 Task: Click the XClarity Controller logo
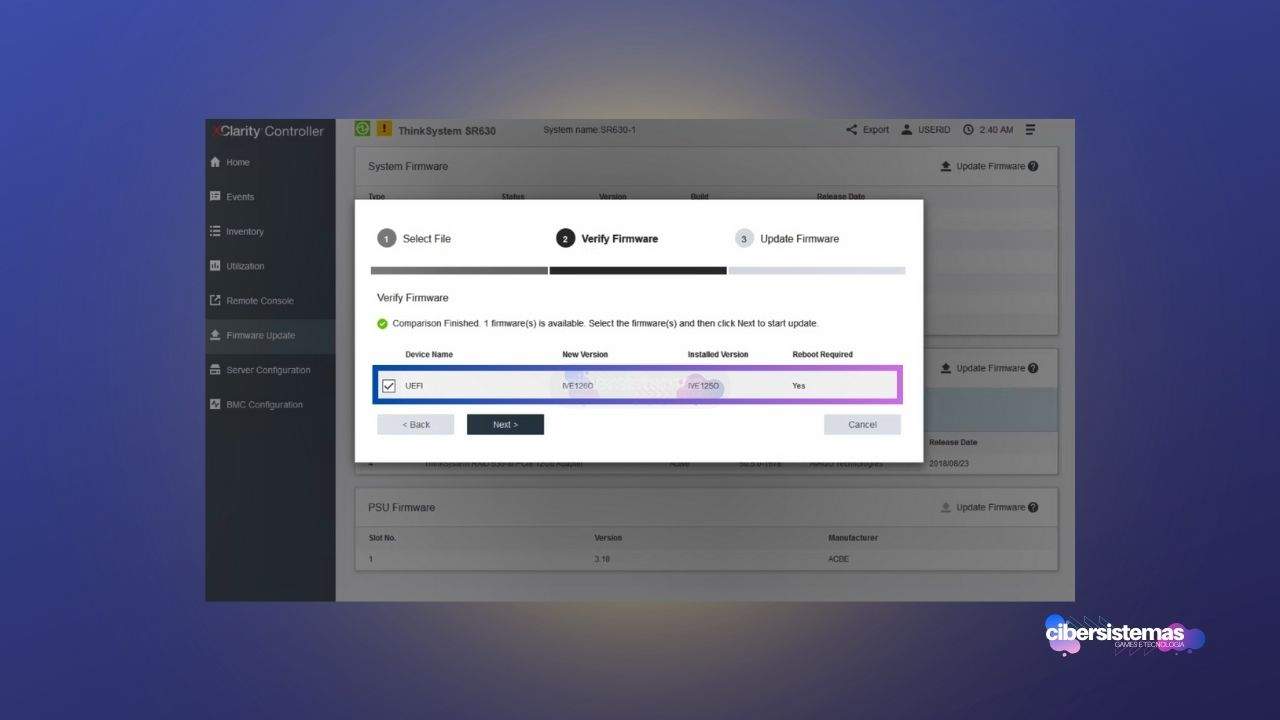267,131
